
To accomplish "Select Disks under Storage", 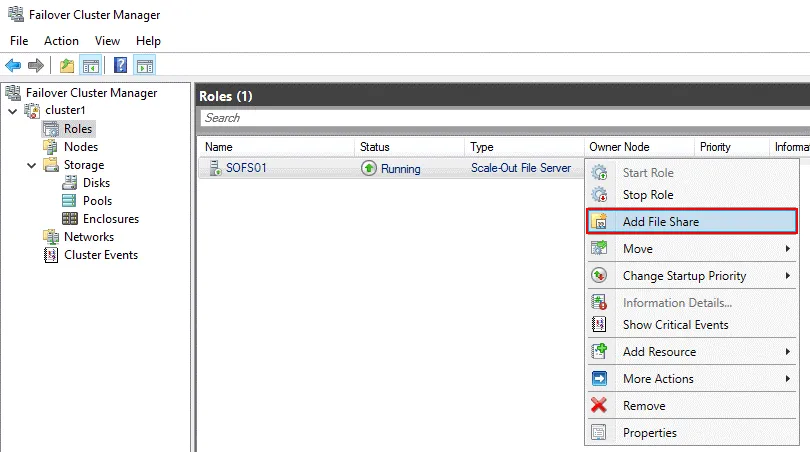I will tap(97, 183).
